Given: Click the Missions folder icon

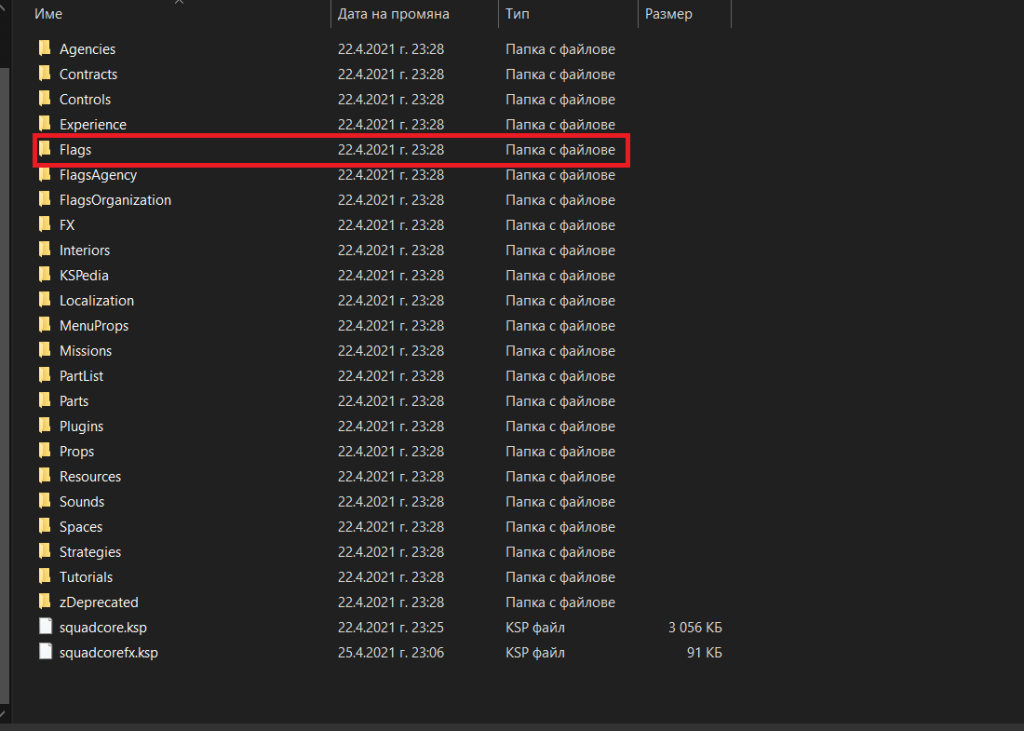Looking at the screenshot, I should click(44, 351).
